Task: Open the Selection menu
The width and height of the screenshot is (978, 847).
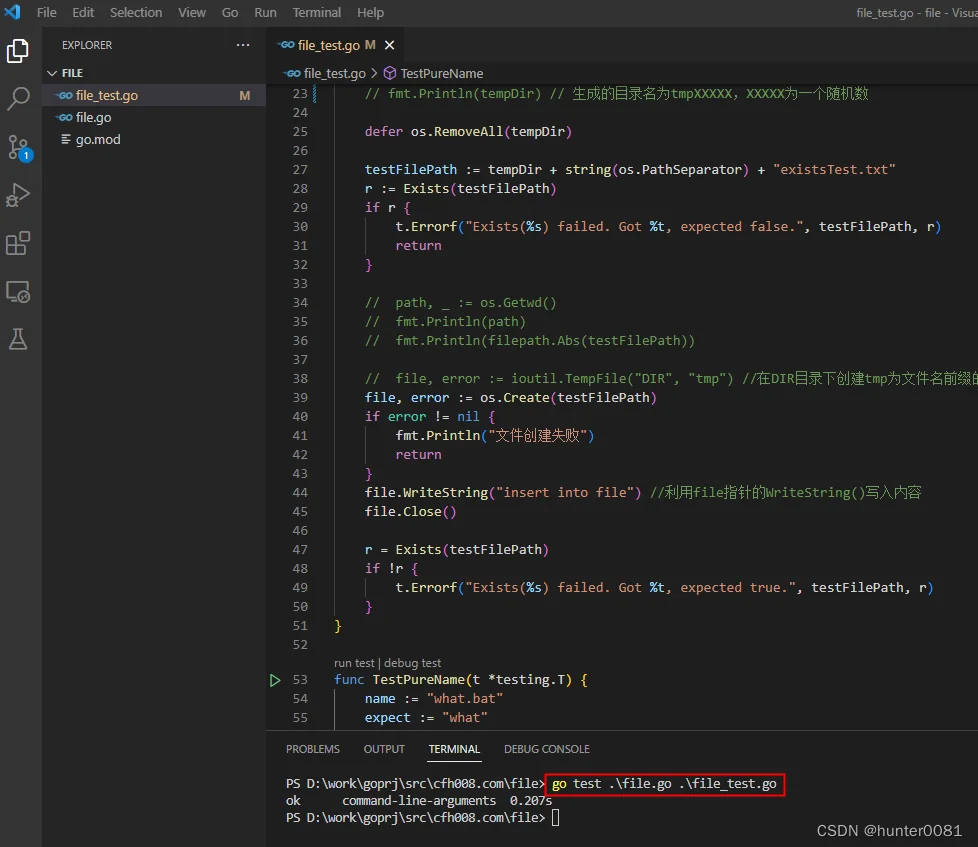Action: point(136,12)
